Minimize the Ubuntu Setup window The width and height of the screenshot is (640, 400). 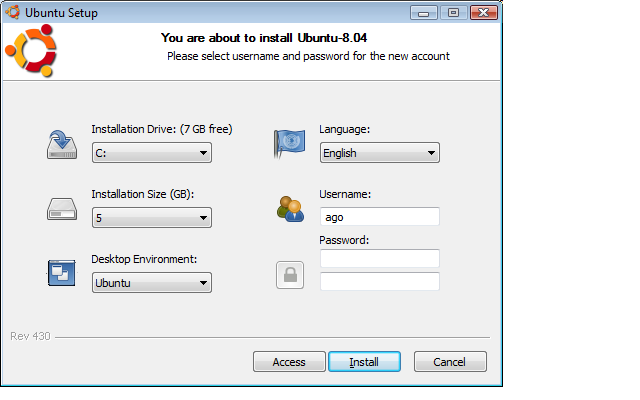click(427, 12)
